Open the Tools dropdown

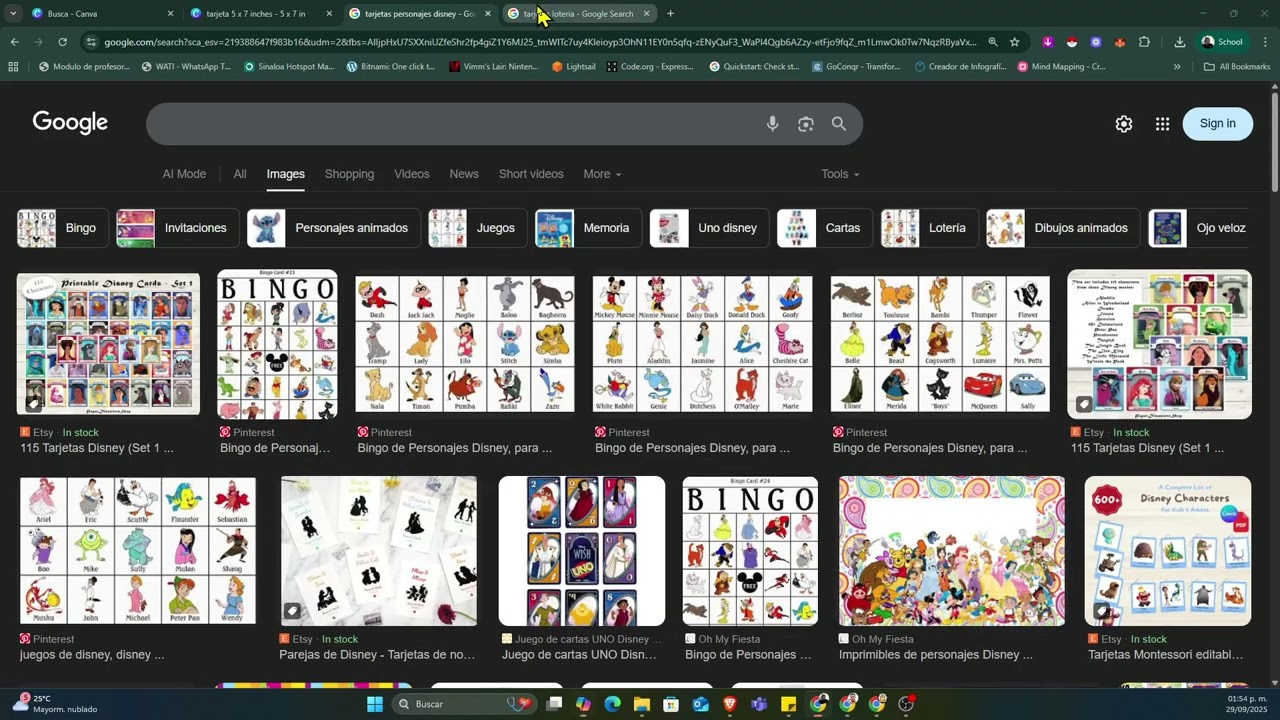840,174
